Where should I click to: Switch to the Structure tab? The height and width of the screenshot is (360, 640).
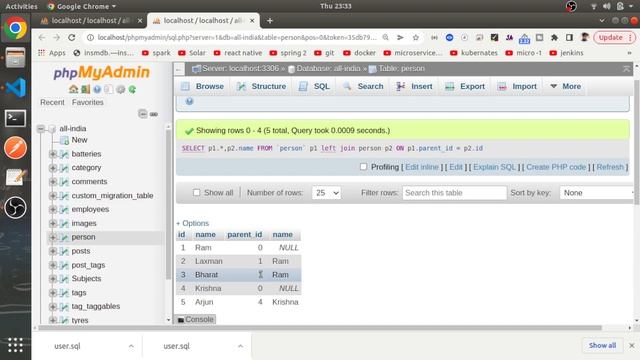point(262,86)
